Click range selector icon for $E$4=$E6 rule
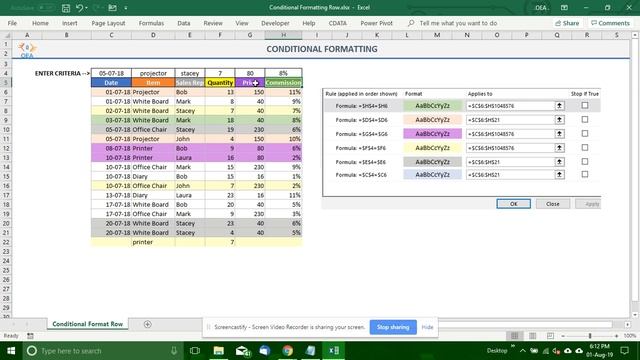 pos(559,162)
